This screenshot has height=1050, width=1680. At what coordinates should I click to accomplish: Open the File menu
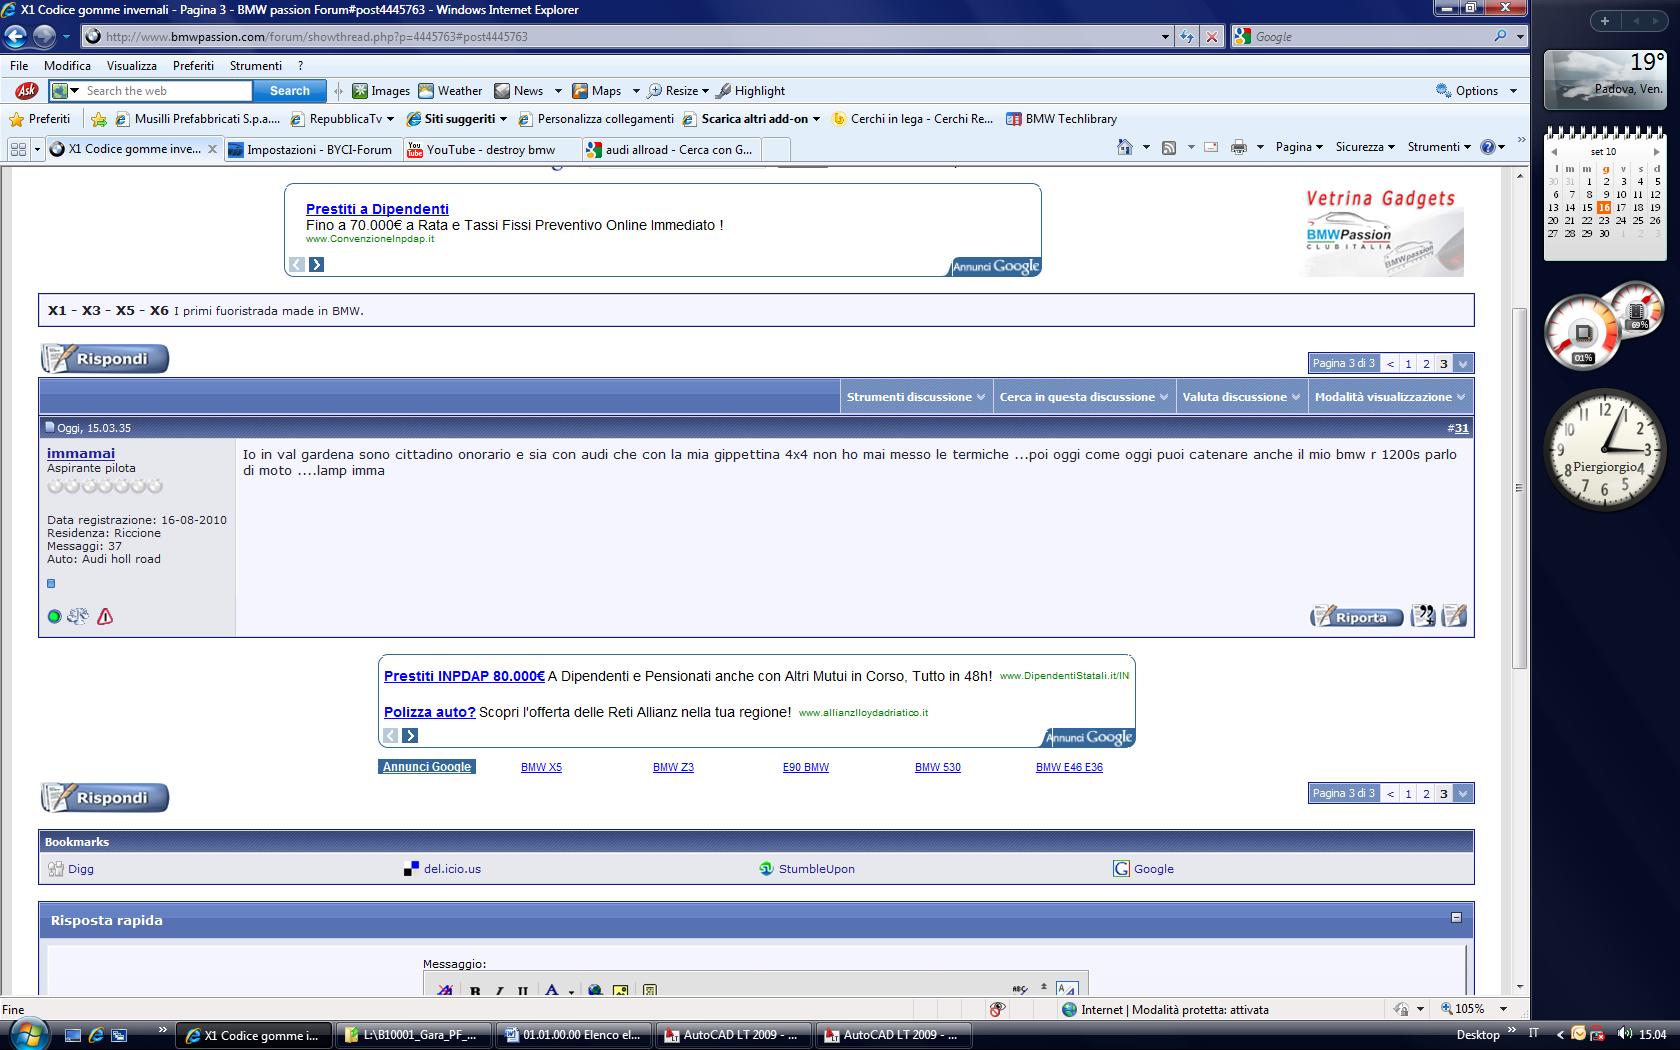[x=19, y=65]
